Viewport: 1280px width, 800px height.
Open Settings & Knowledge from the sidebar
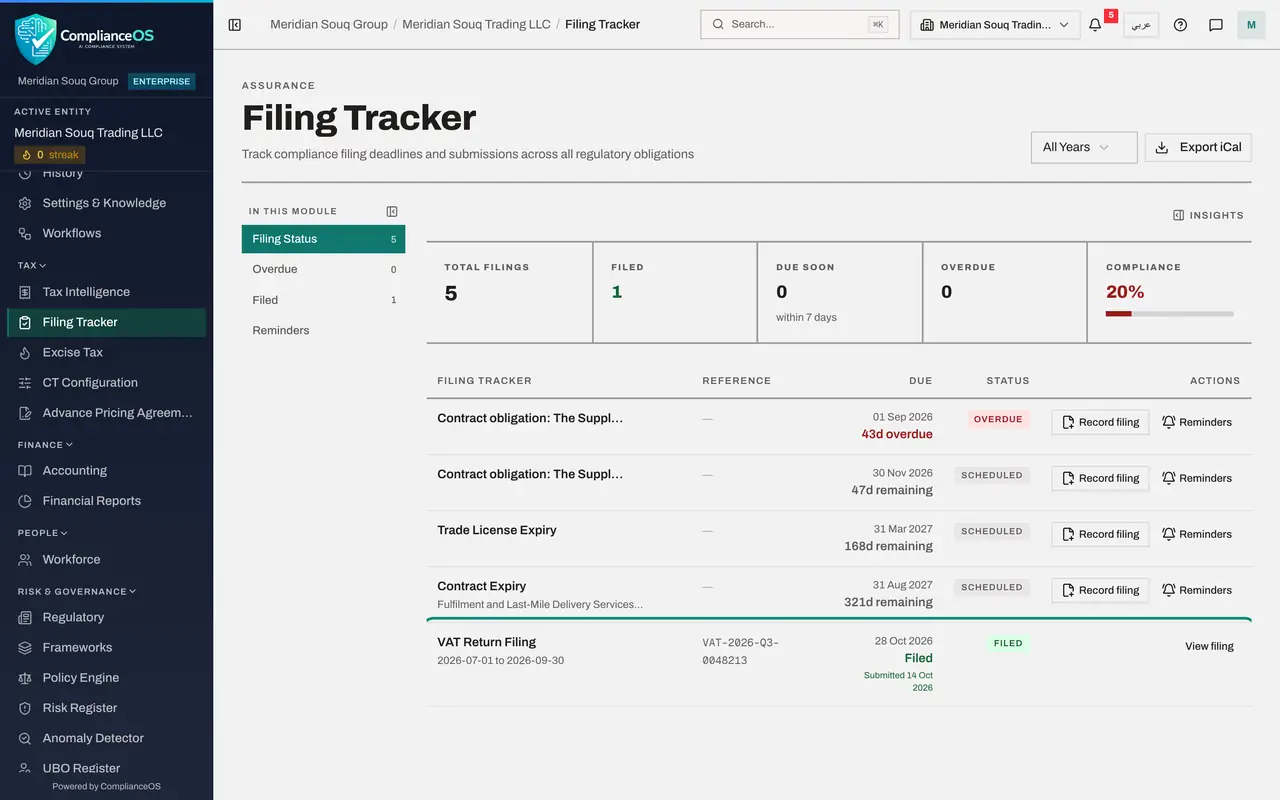pos(106,203)
